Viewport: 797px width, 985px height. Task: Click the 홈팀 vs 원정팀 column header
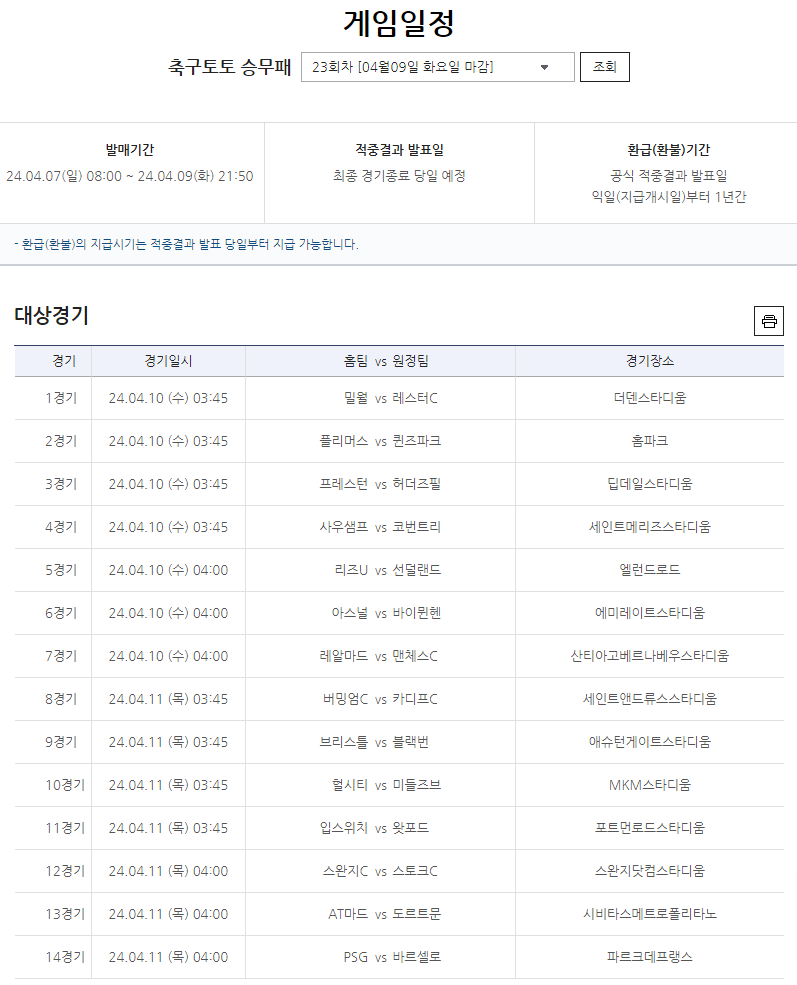coord(380,361)
